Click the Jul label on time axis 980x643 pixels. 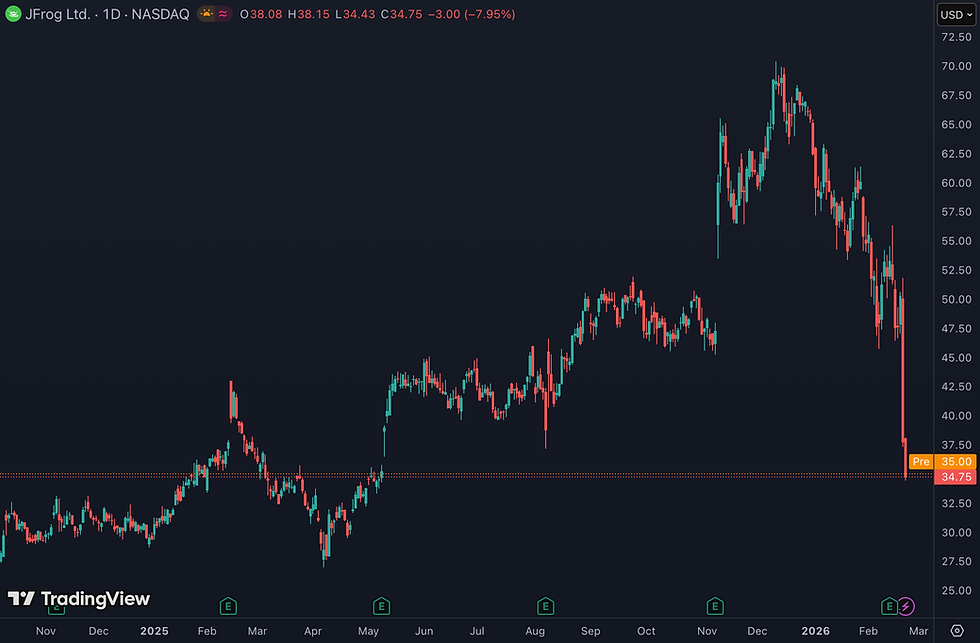coord(477,631)
